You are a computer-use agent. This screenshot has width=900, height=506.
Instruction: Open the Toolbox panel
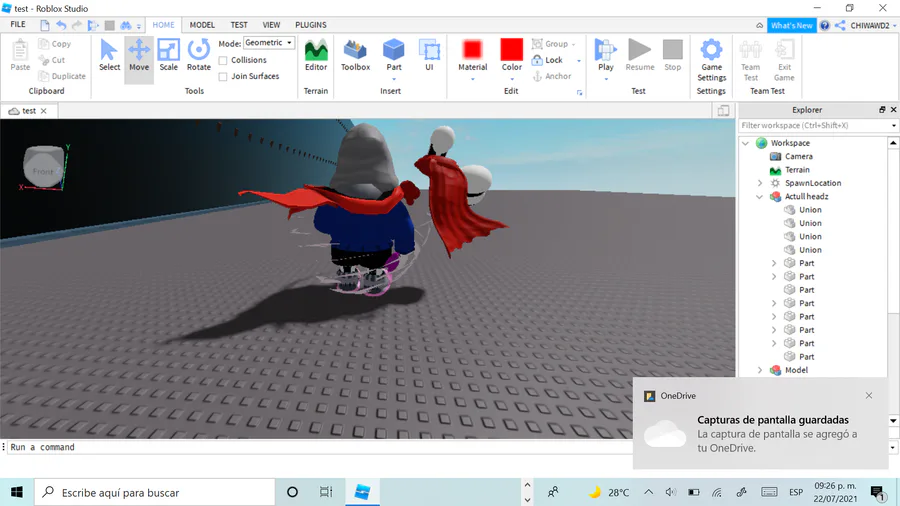(x=355, y=56)
